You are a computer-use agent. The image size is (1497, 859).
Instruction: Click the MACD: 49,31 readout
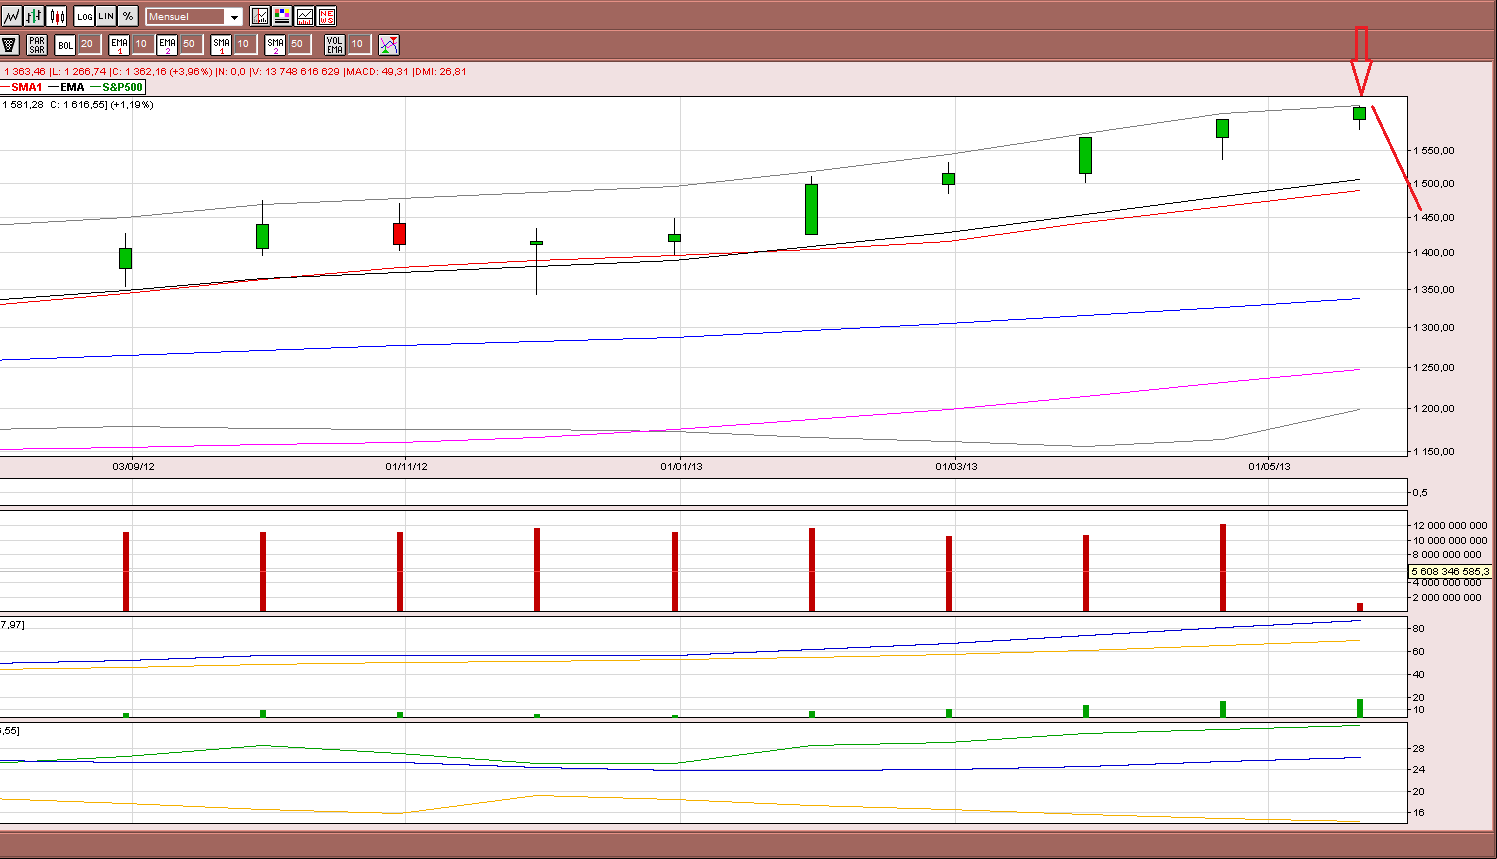point(377,72)
